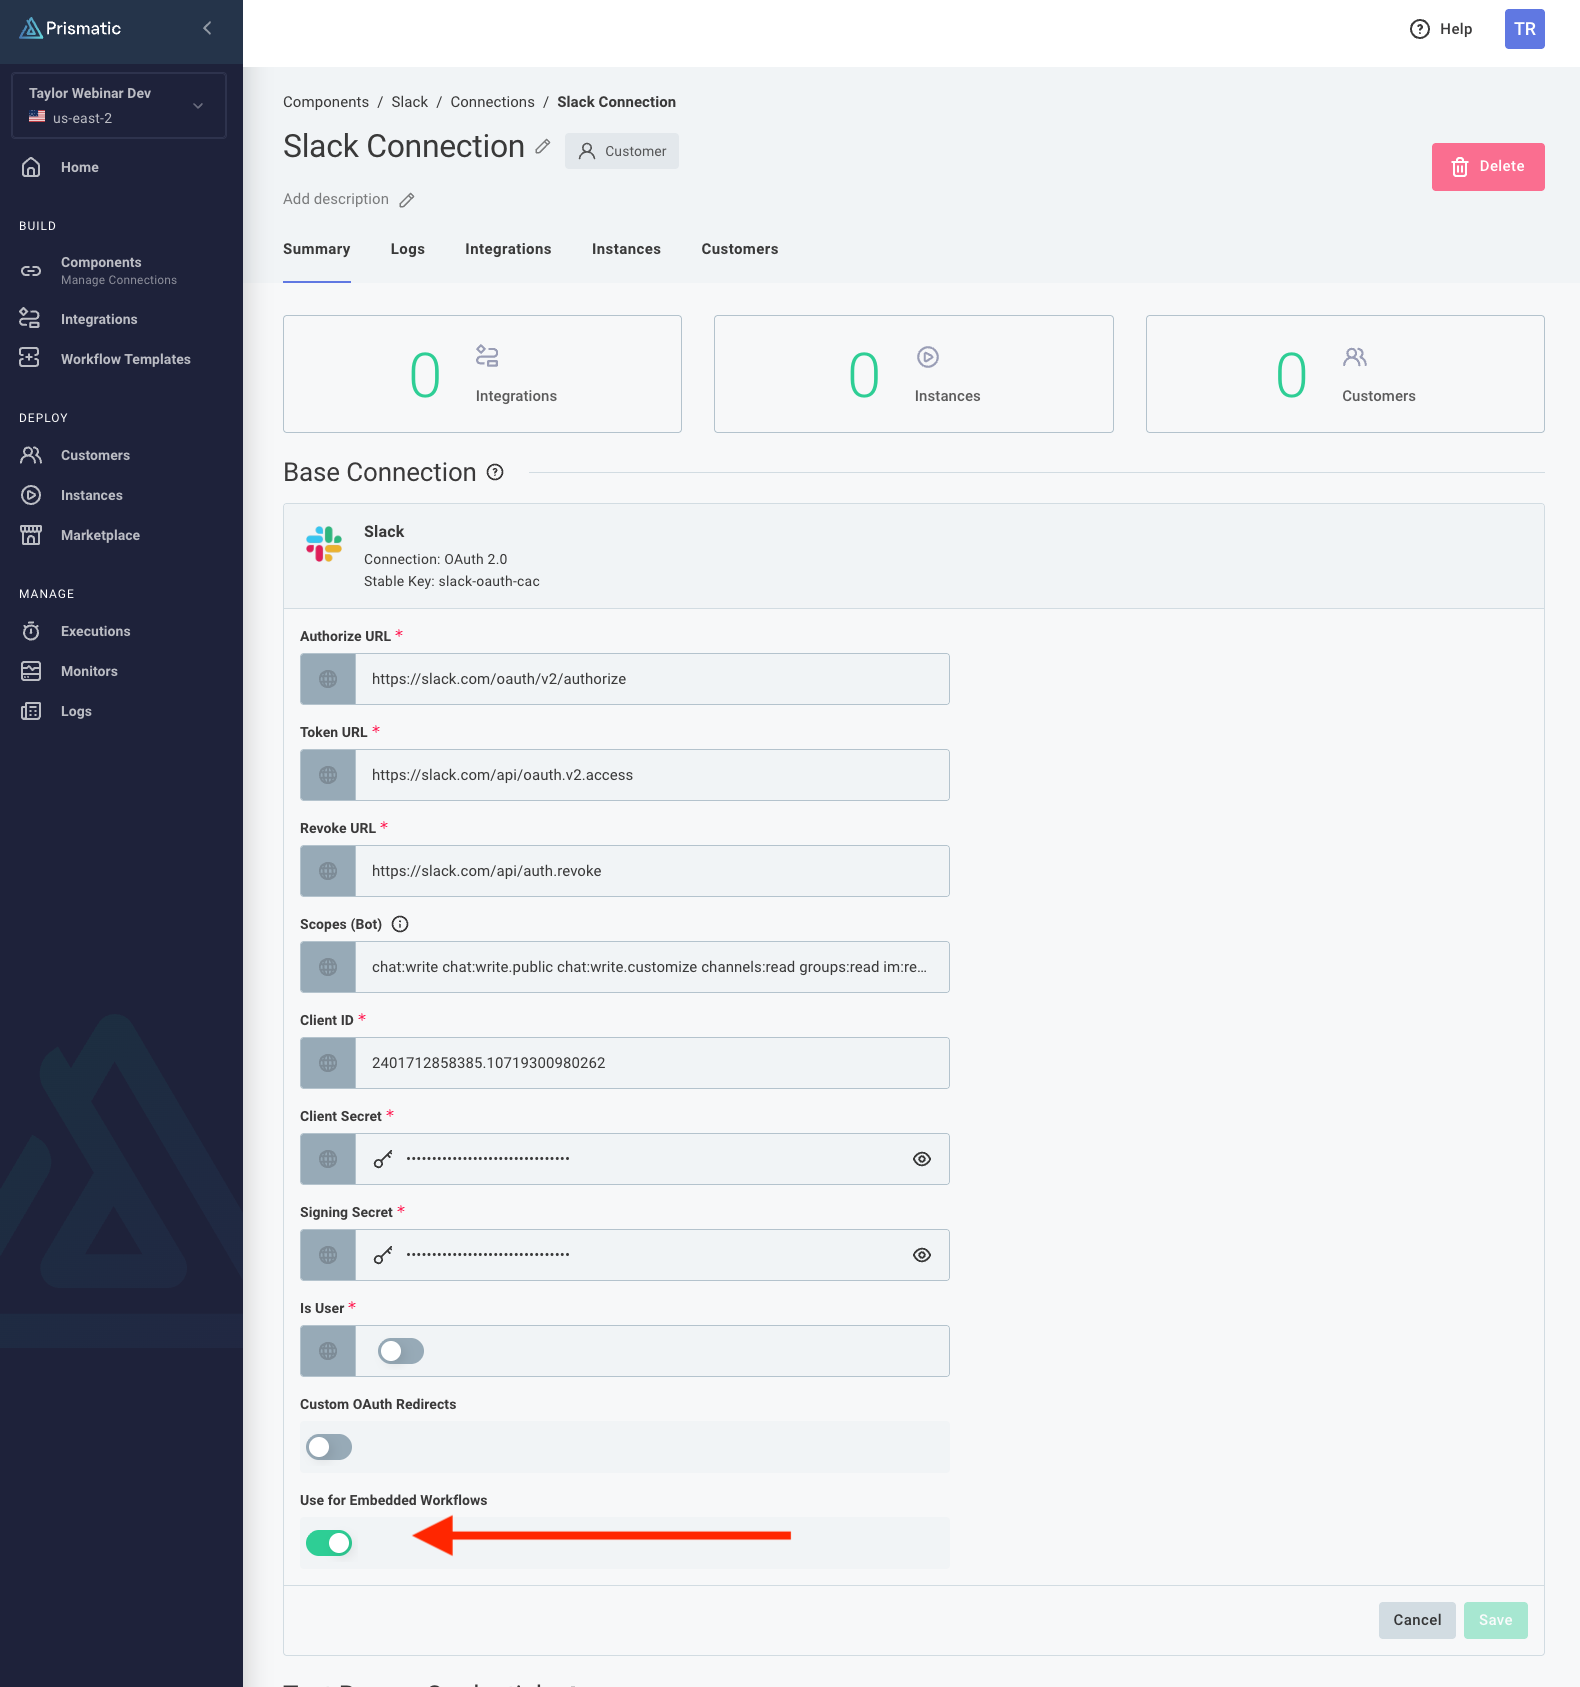
Task: Switch to the Instances tab
Action: pos(626,249)
